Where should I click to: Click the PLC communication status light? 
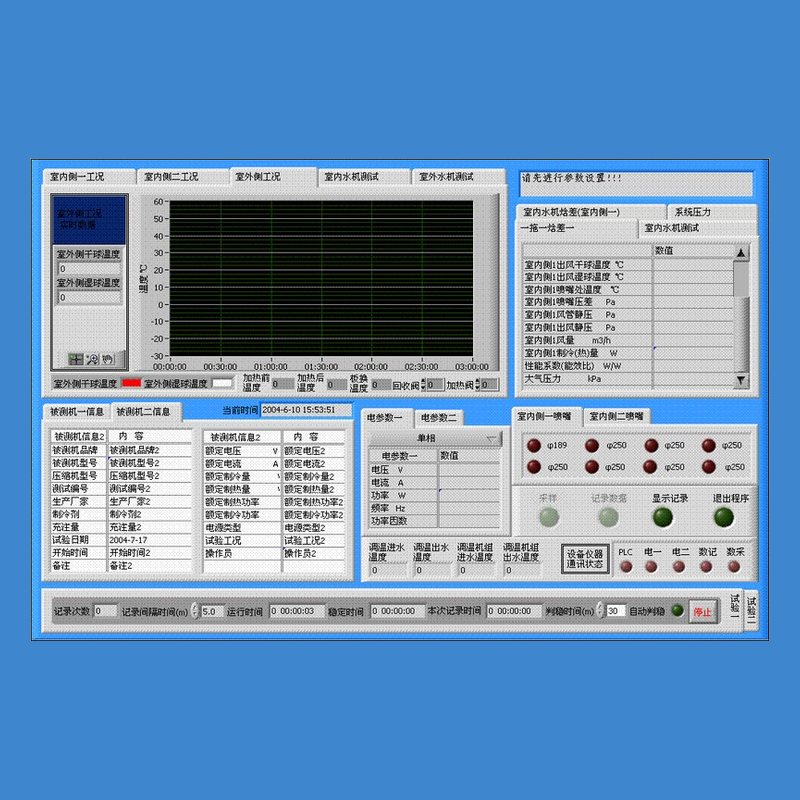point(626,566)
